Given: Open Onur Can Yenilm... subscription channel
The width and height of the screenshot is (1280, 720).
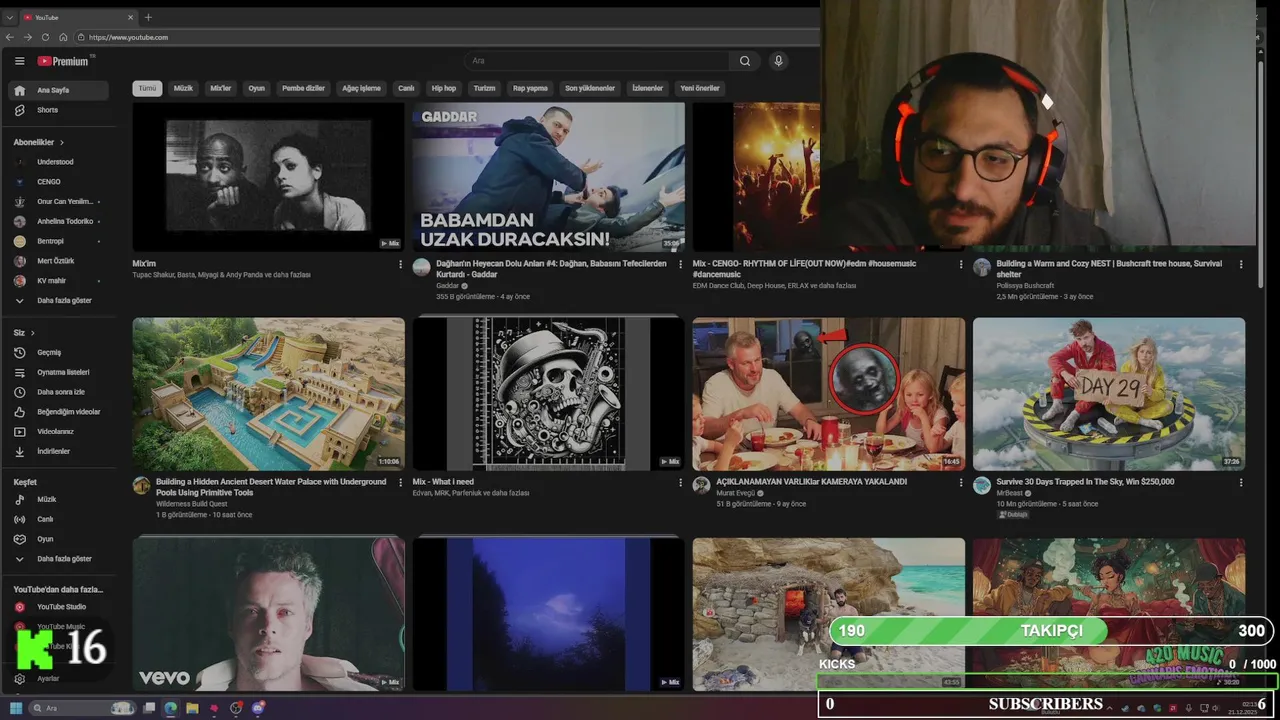Looking at the screenshot, I should coord(60,201).
